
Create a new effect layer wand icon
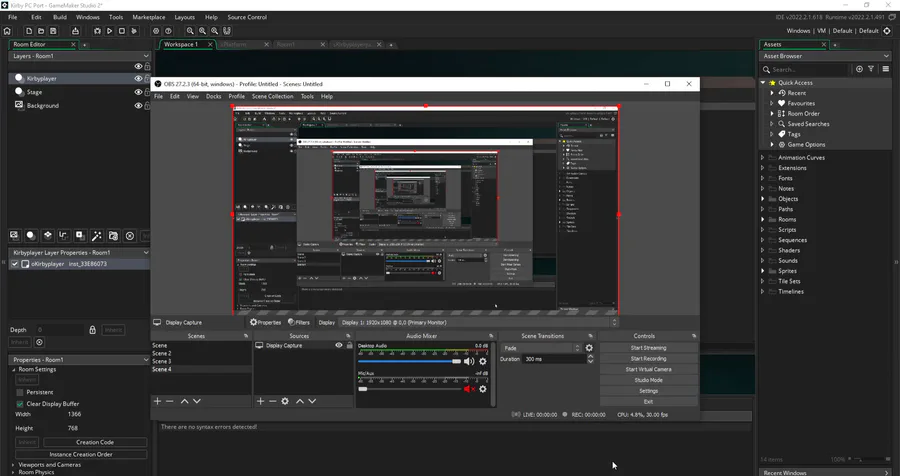(x=96, y=235)
